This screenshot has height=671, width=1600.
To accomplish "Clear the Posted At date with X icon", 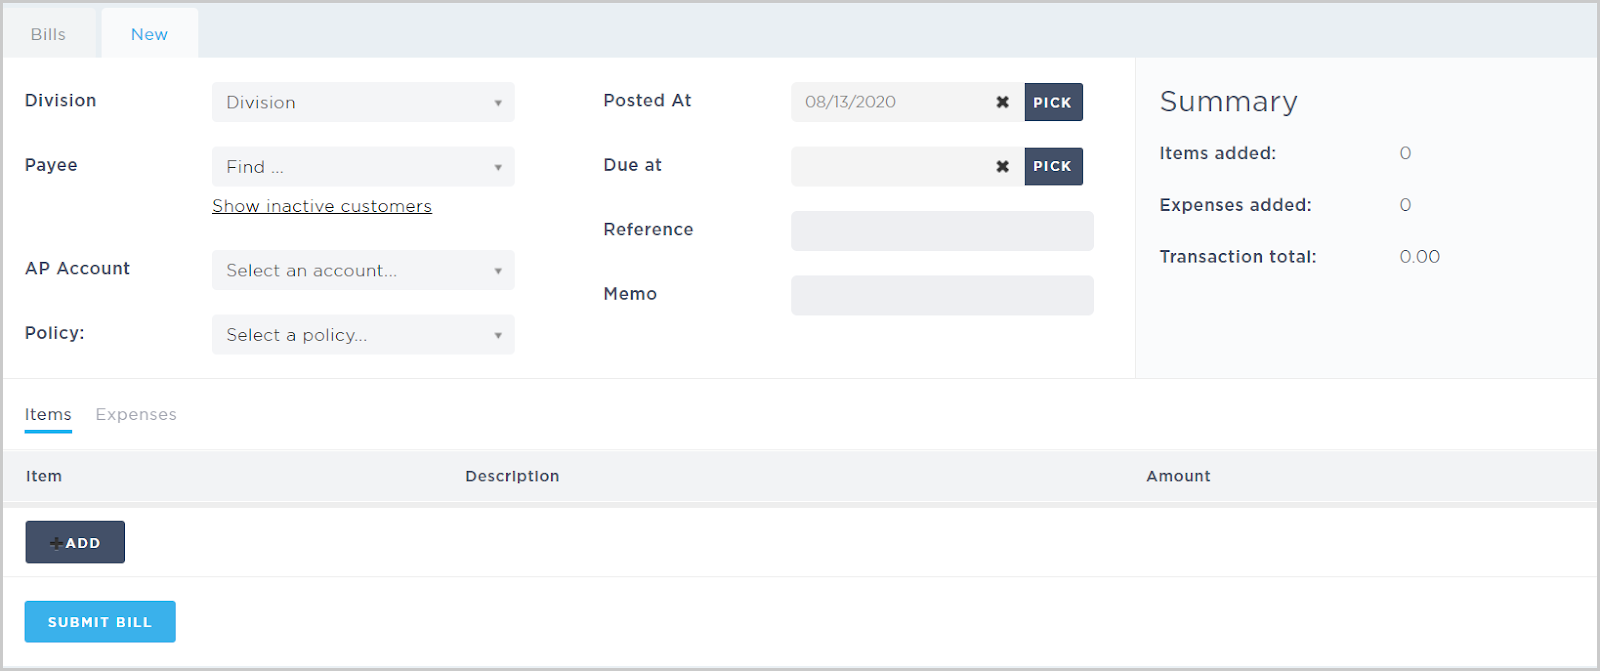I will (1002, 102).
